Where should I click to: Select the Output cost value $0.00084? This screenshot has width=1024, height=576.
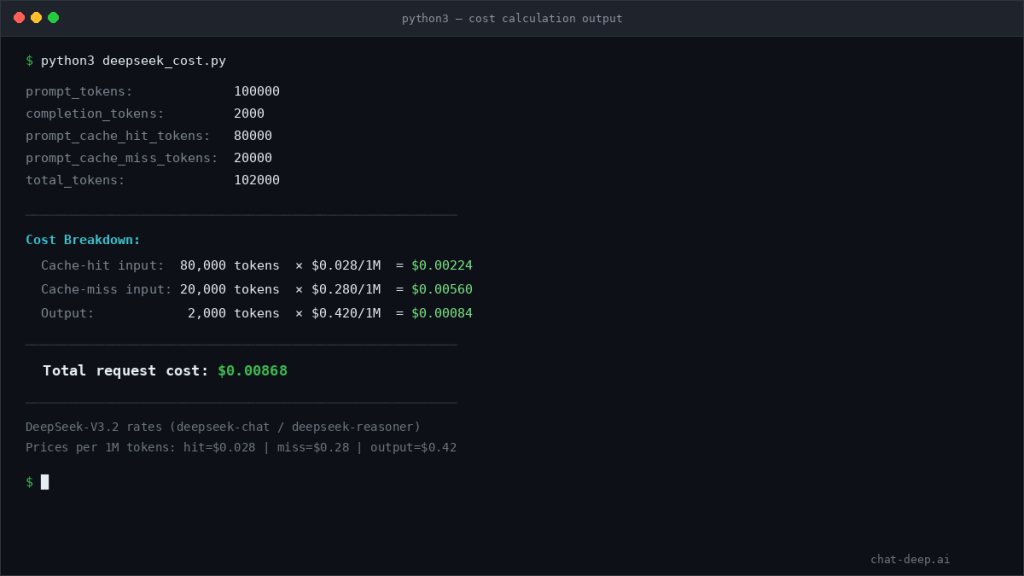[x=445, y=313]
